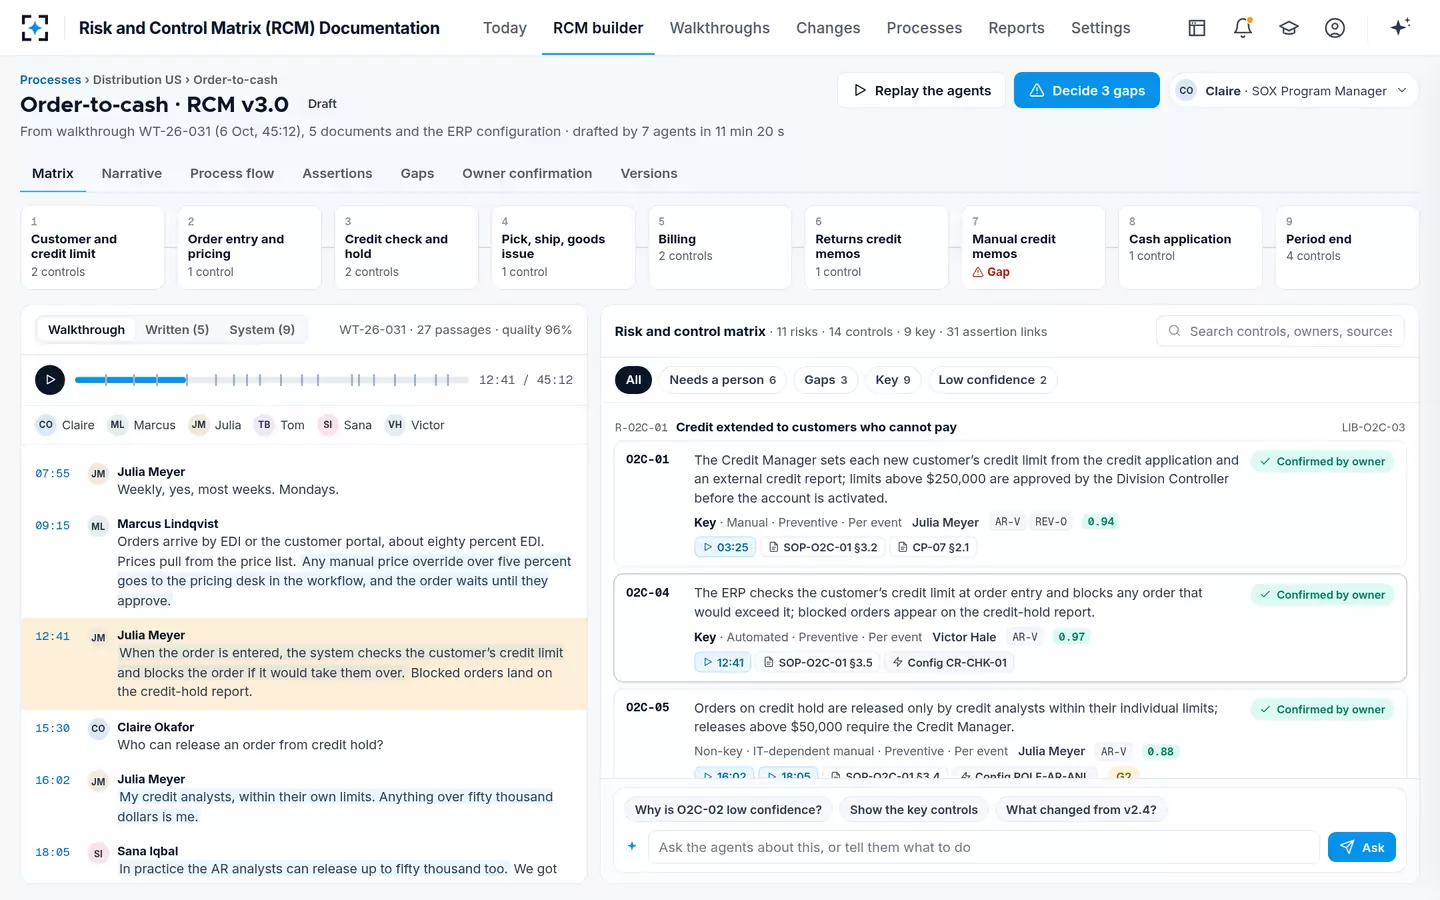
Task: Filter controls by Key 9
Action: tap(893, 380)
